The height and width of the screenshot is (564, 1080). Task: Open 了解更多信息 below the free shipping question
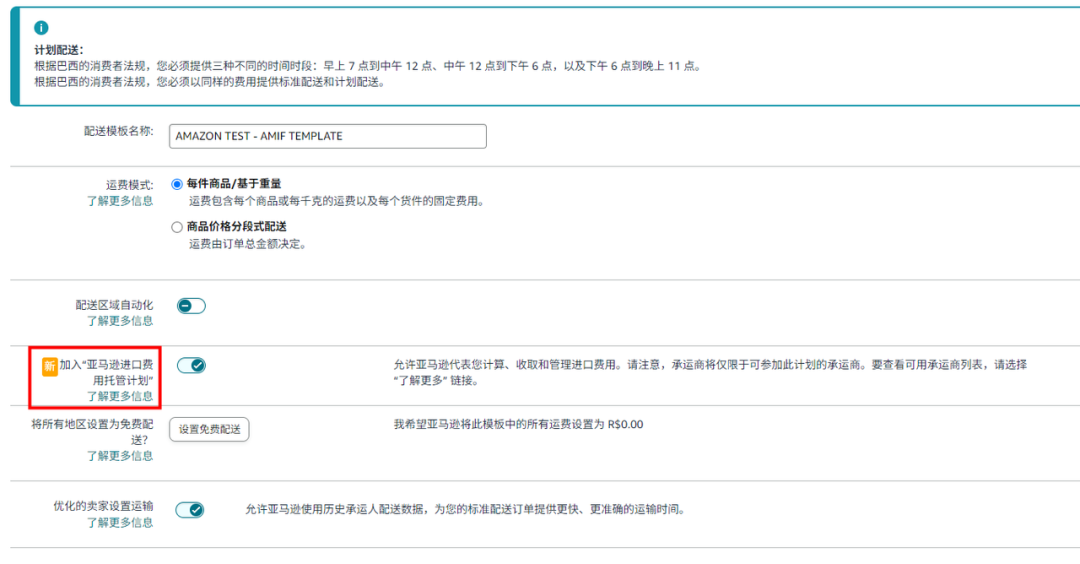tap(119, 456)
